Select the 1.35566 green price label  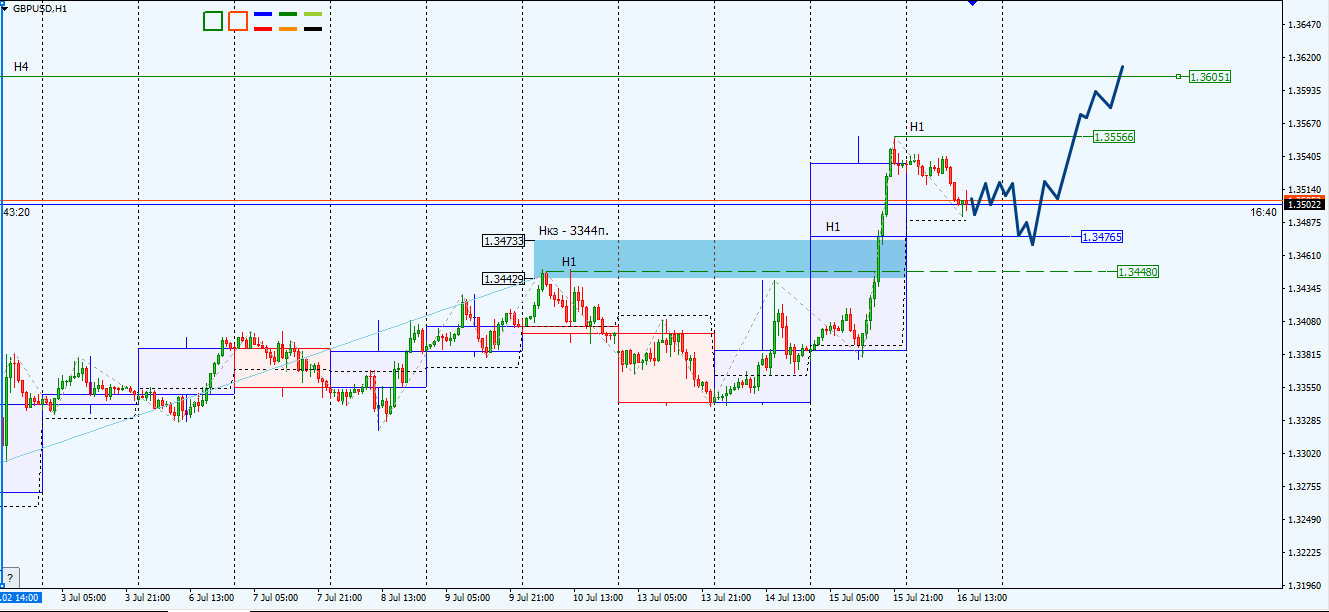(1114, 136)
